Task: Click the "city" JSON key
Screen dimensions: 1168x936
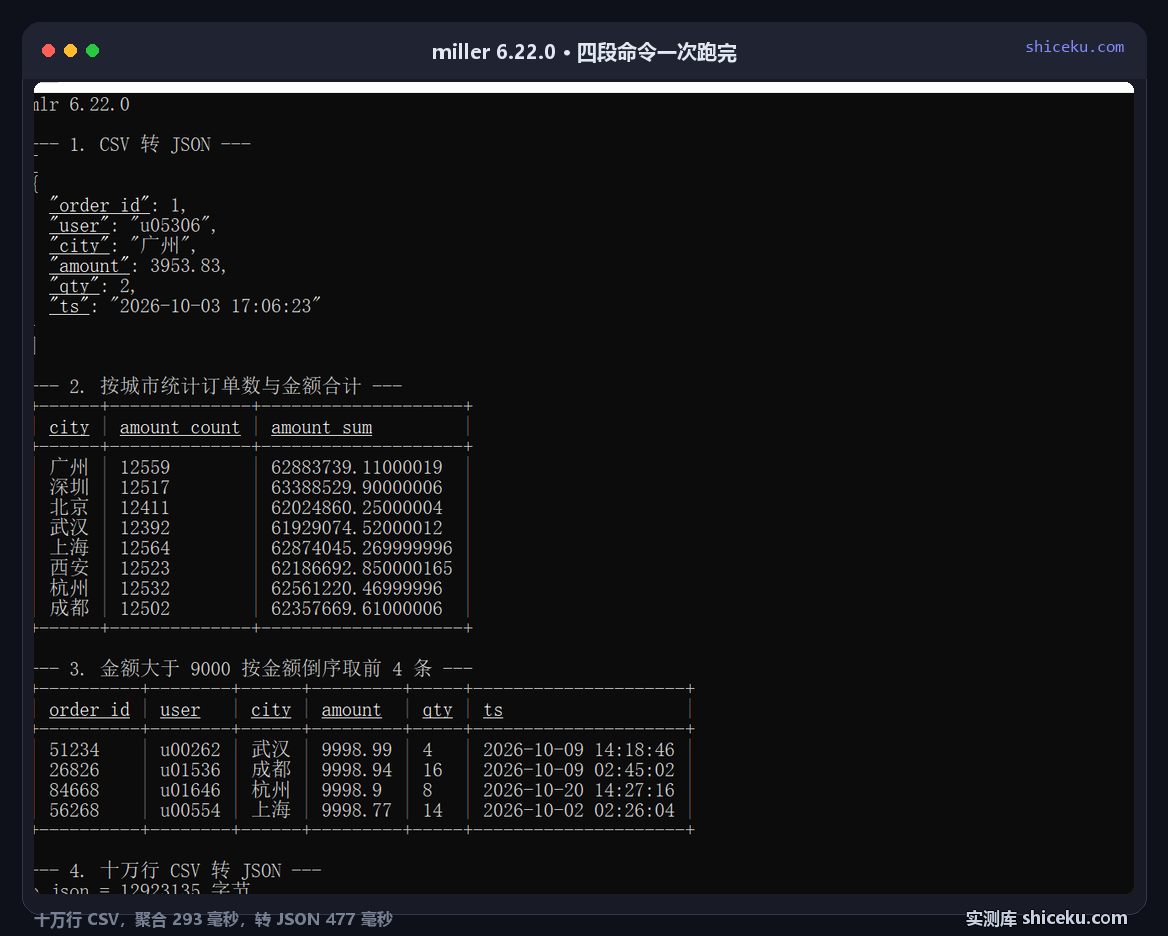Action: [x=79, y=245]
